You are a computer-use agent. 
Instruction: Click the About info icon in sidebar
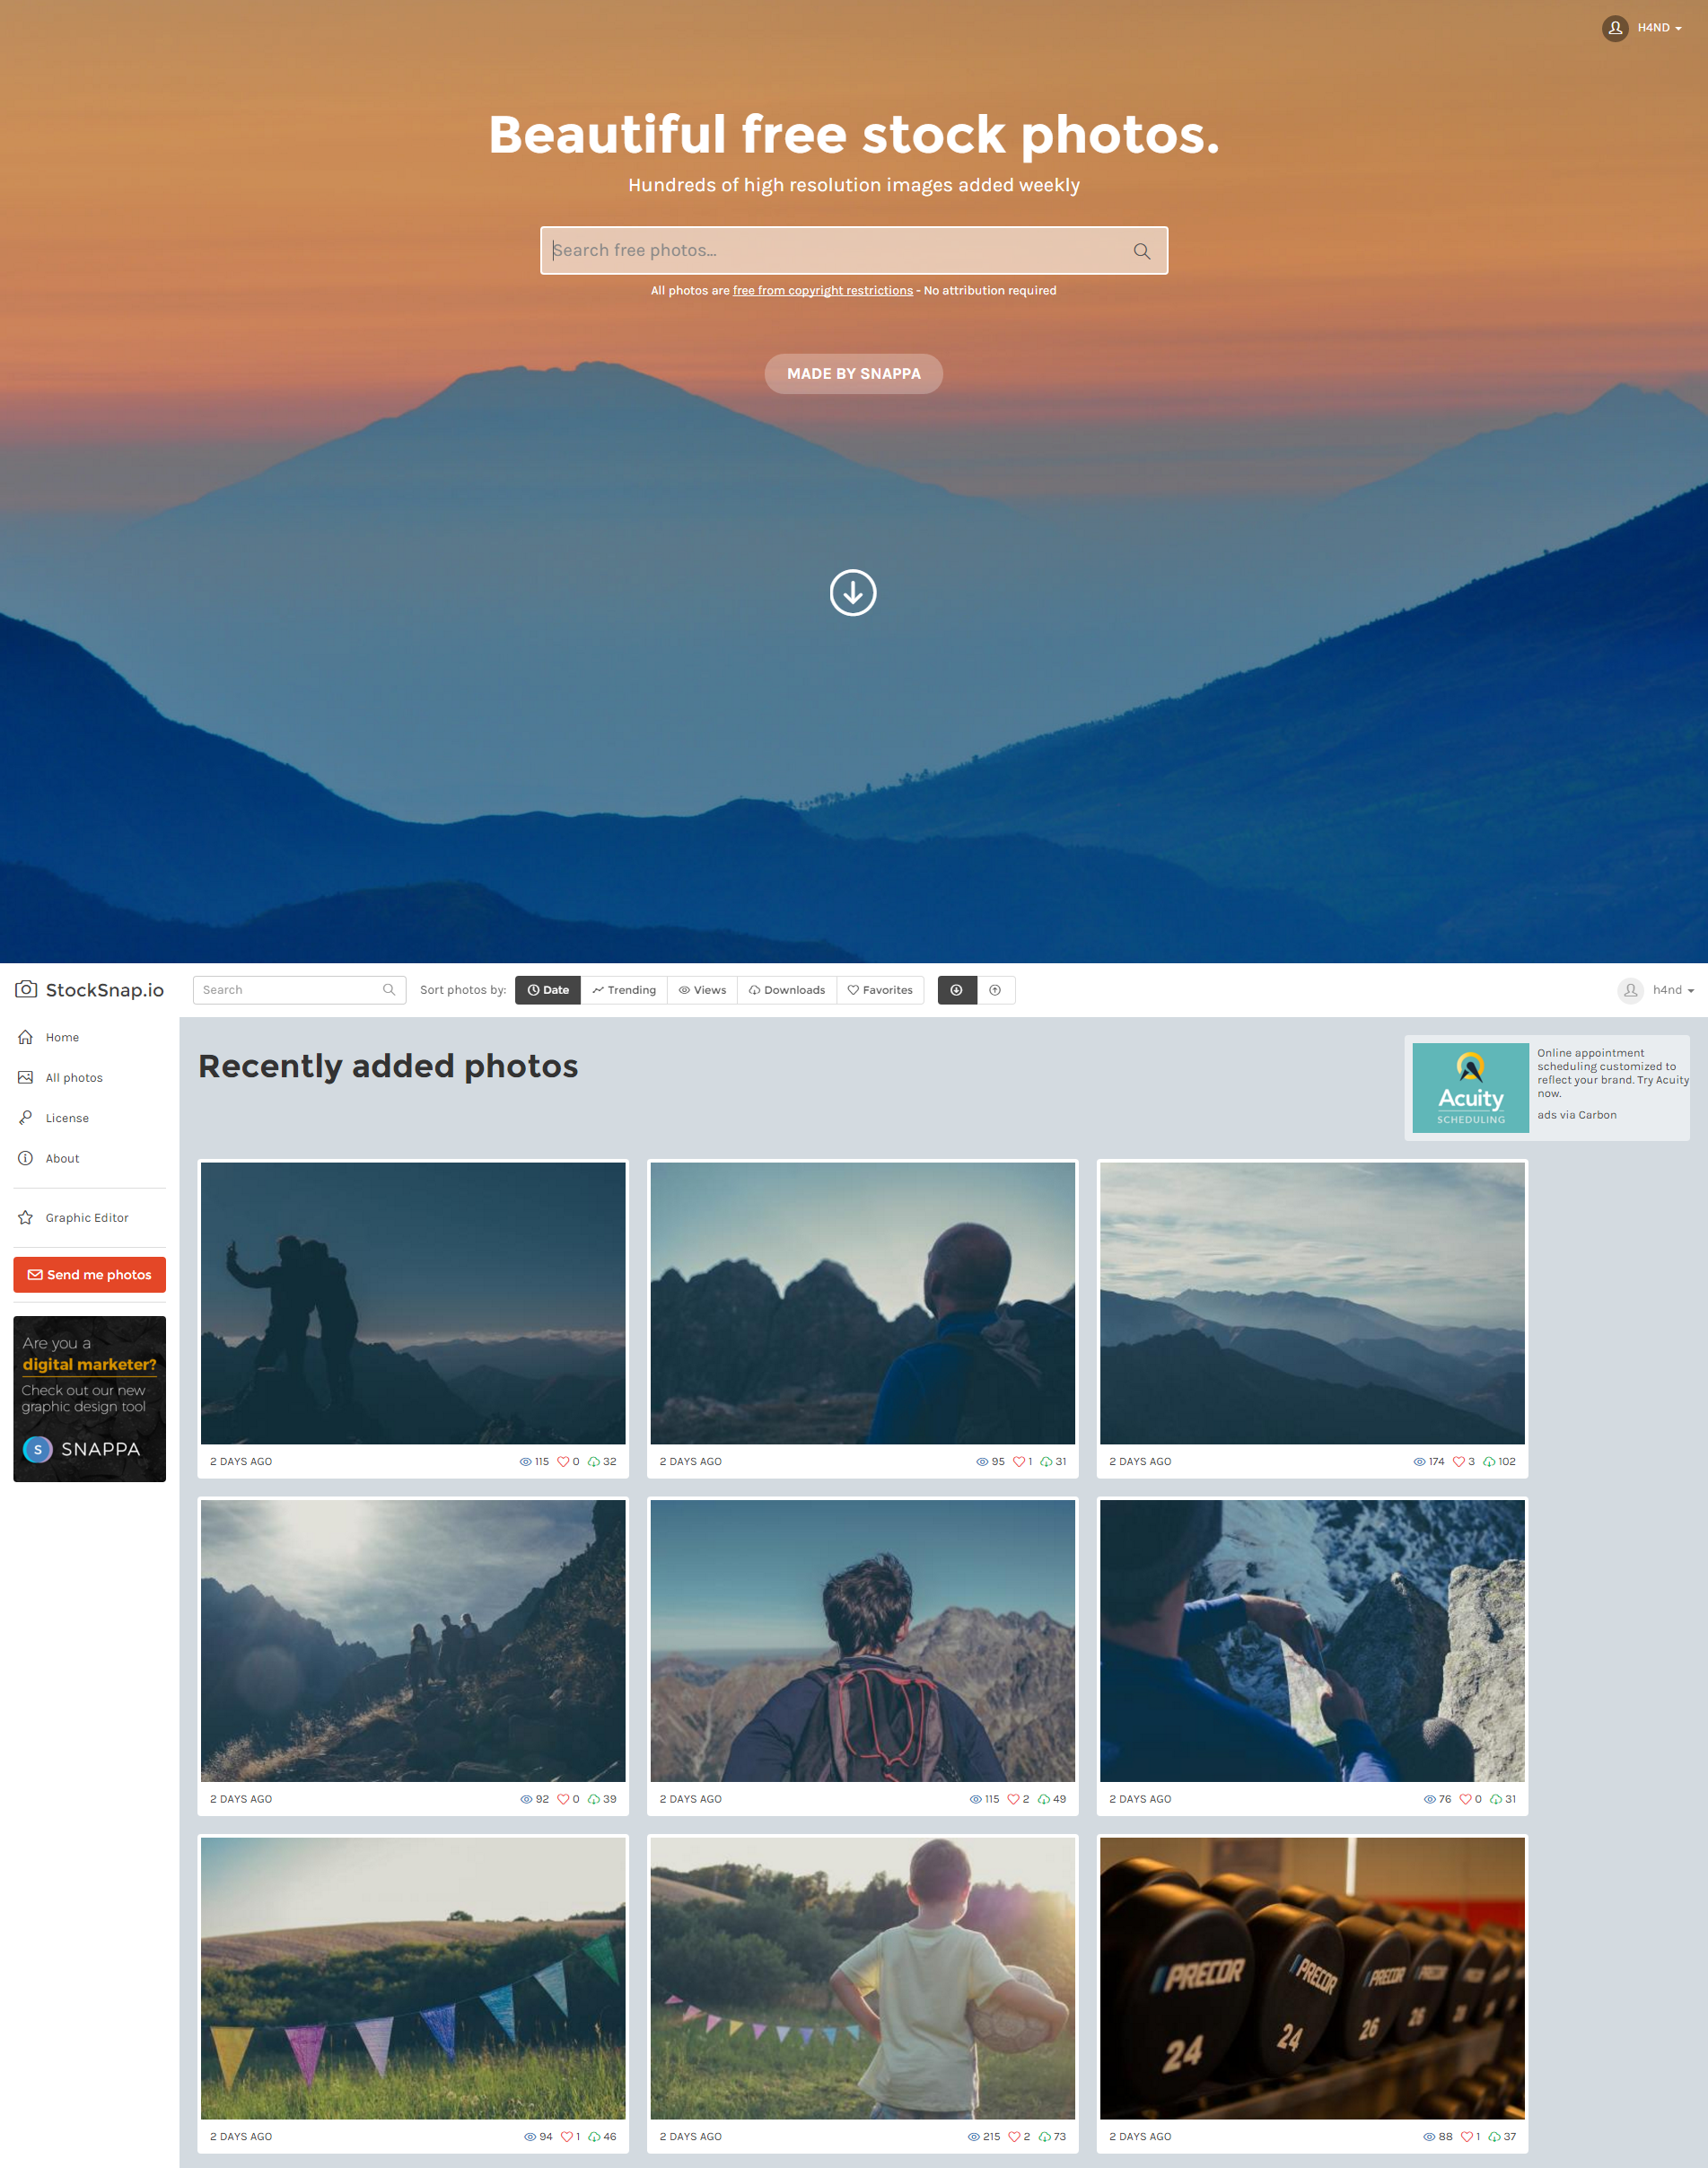pyautogui.click(x=26, y=1158)
